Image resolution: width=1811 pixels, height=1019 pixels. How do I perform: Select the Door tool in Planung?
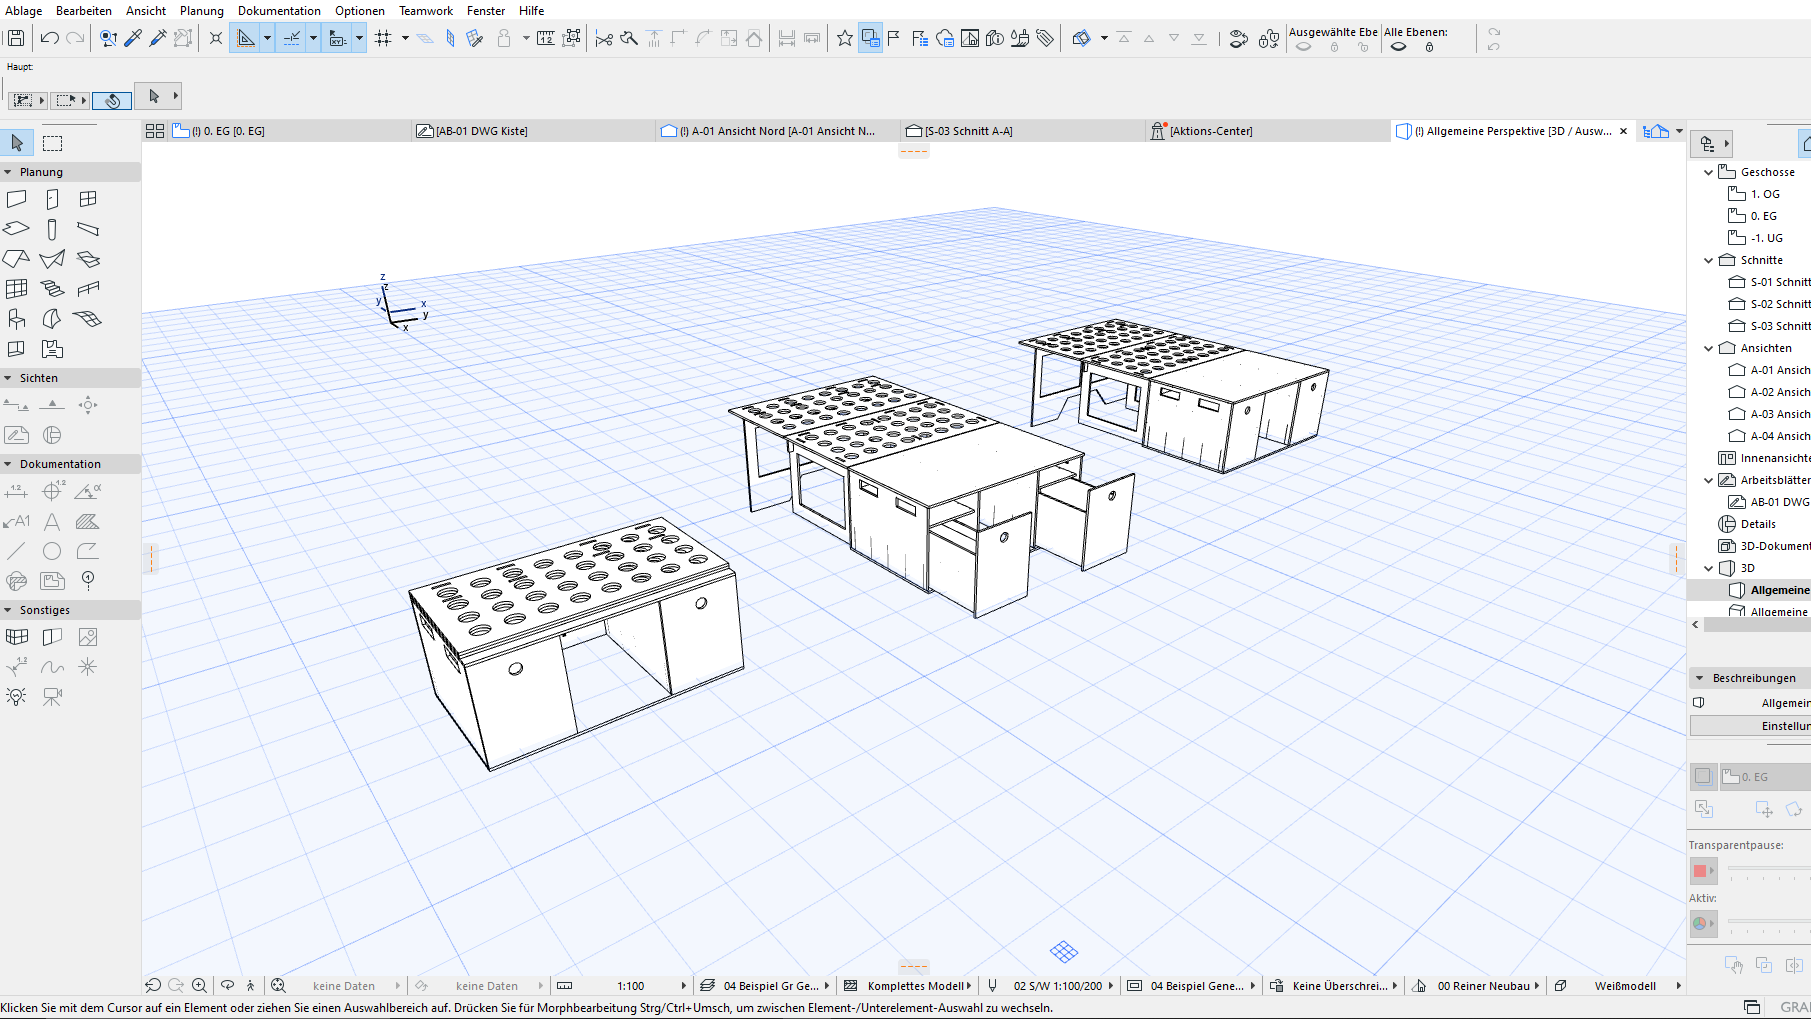[52, 199]
